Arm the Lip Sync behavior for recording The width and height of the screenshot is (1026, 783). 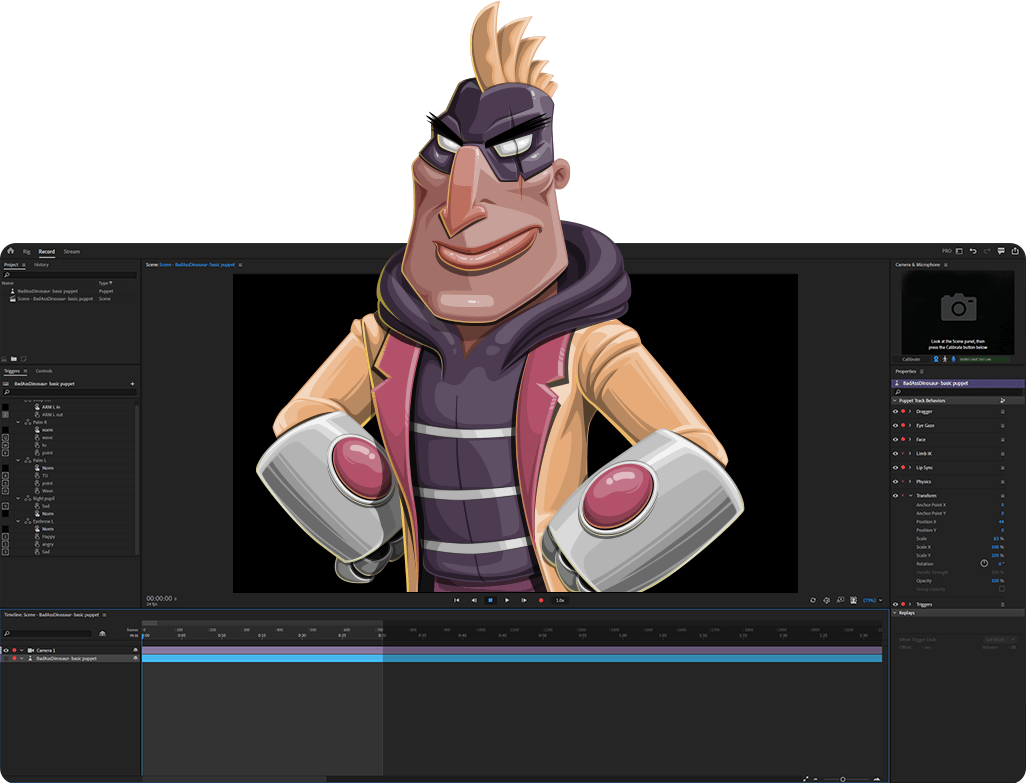point(903,467)
